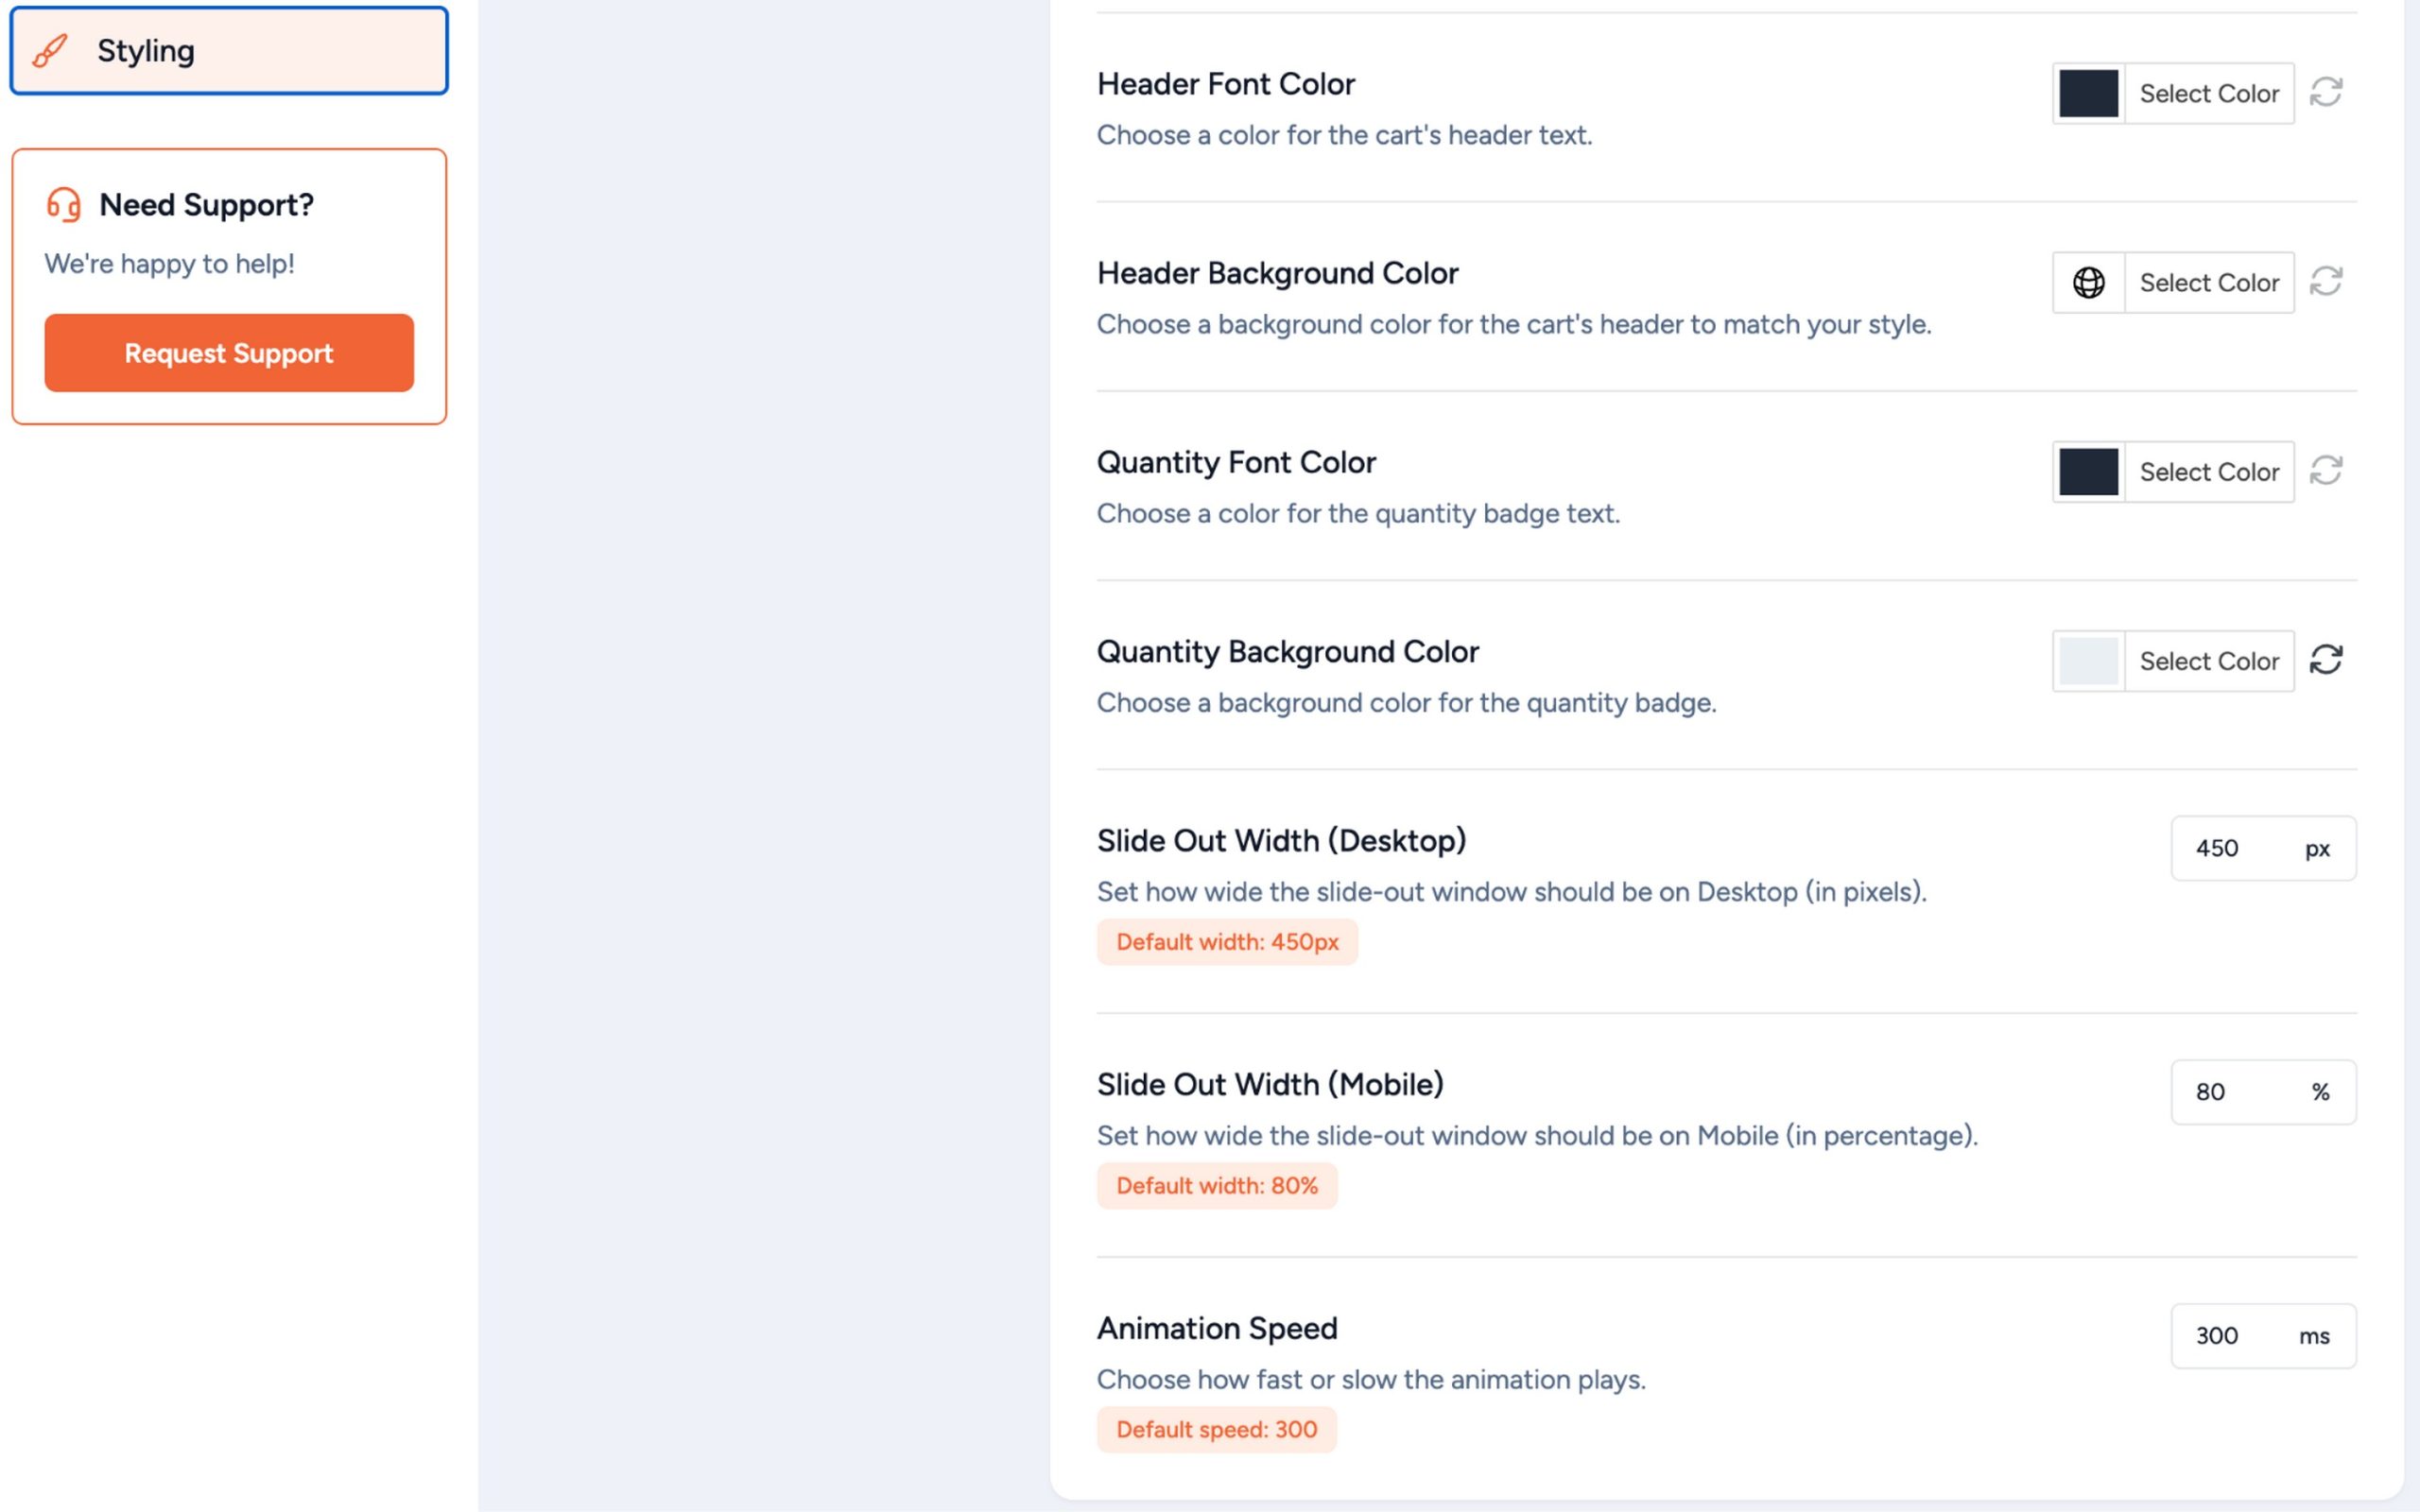Click the Need Support headset icon
Screen dimensions: 2420x1512
[x=64, y=205]
